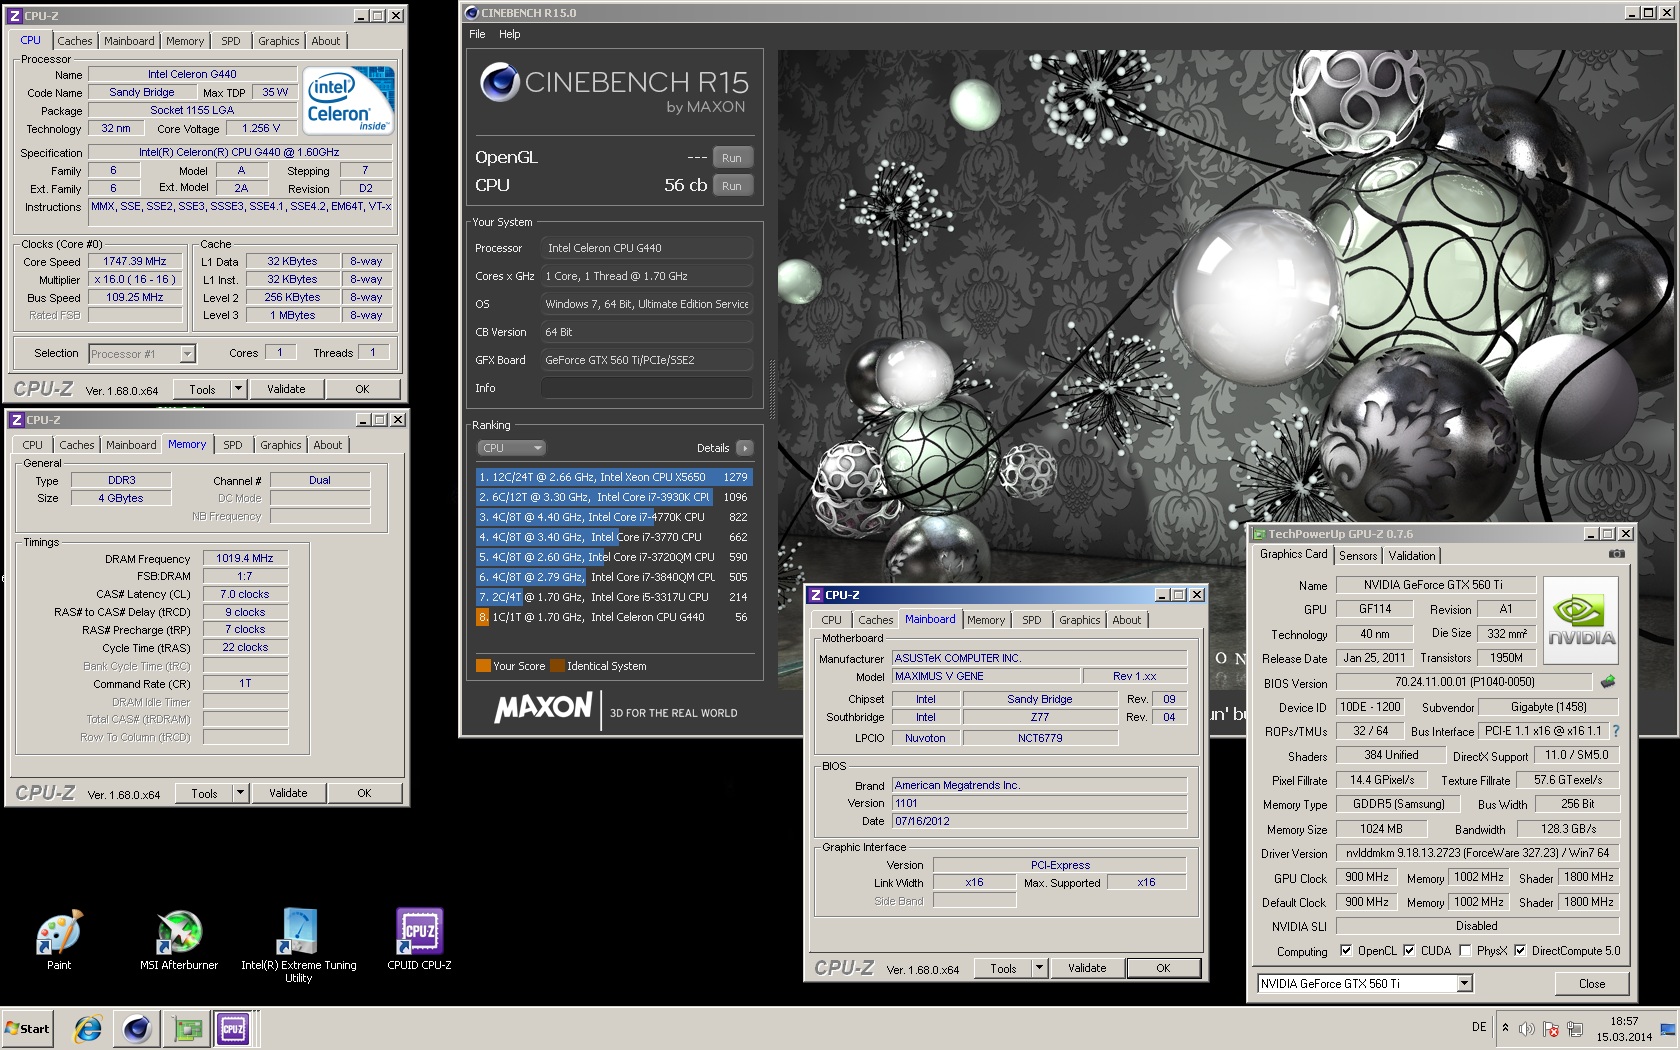Open About tab in top CPU-Z window

point(326,41)
